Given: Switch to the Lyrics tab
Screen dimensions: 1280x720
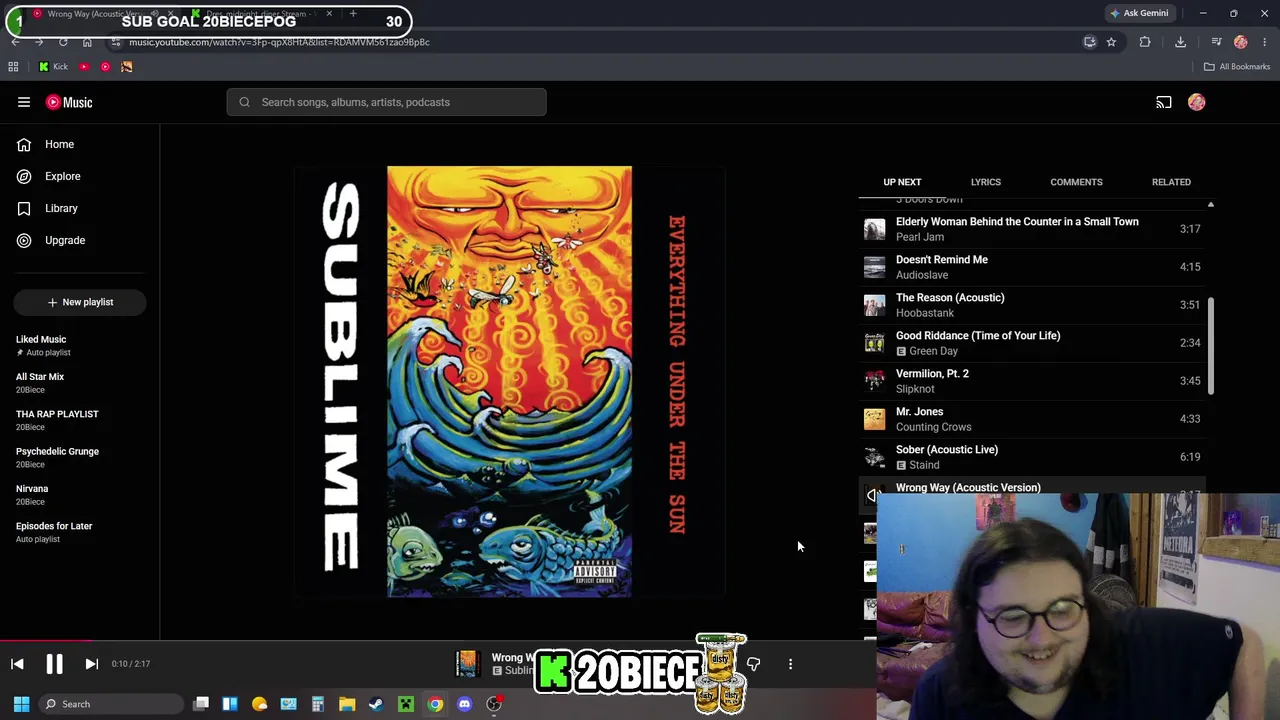Looking at the screenshot, I should pyautogui.click(x=985, y=182).
